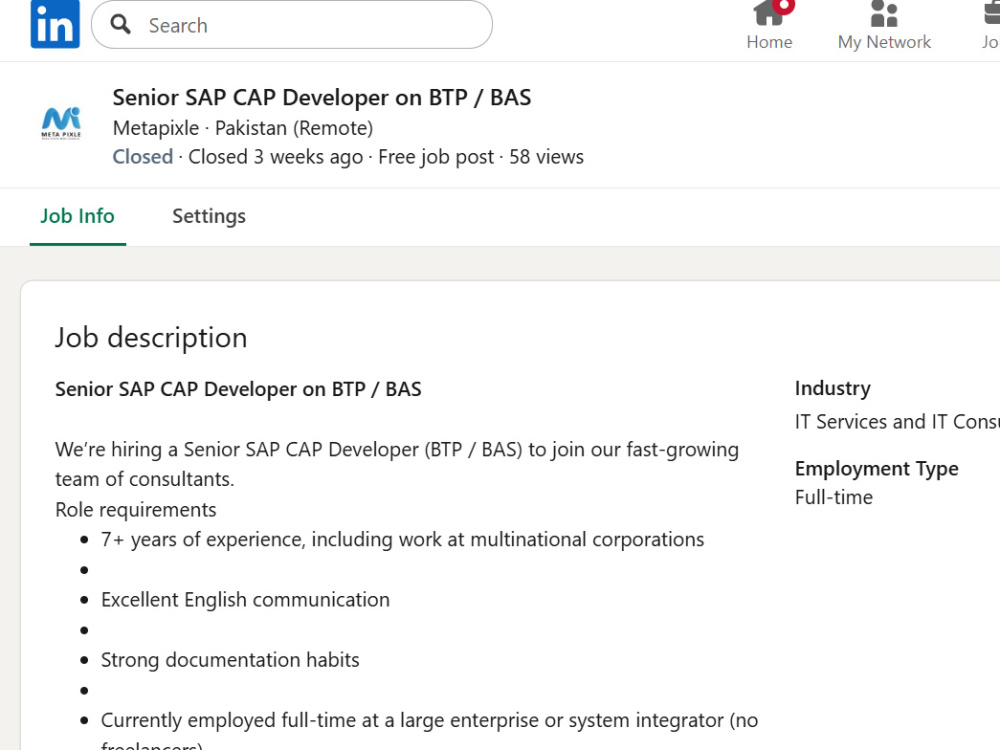Click 'Role requirements' text
This screenshot has width=1000, height=750.
136,510
